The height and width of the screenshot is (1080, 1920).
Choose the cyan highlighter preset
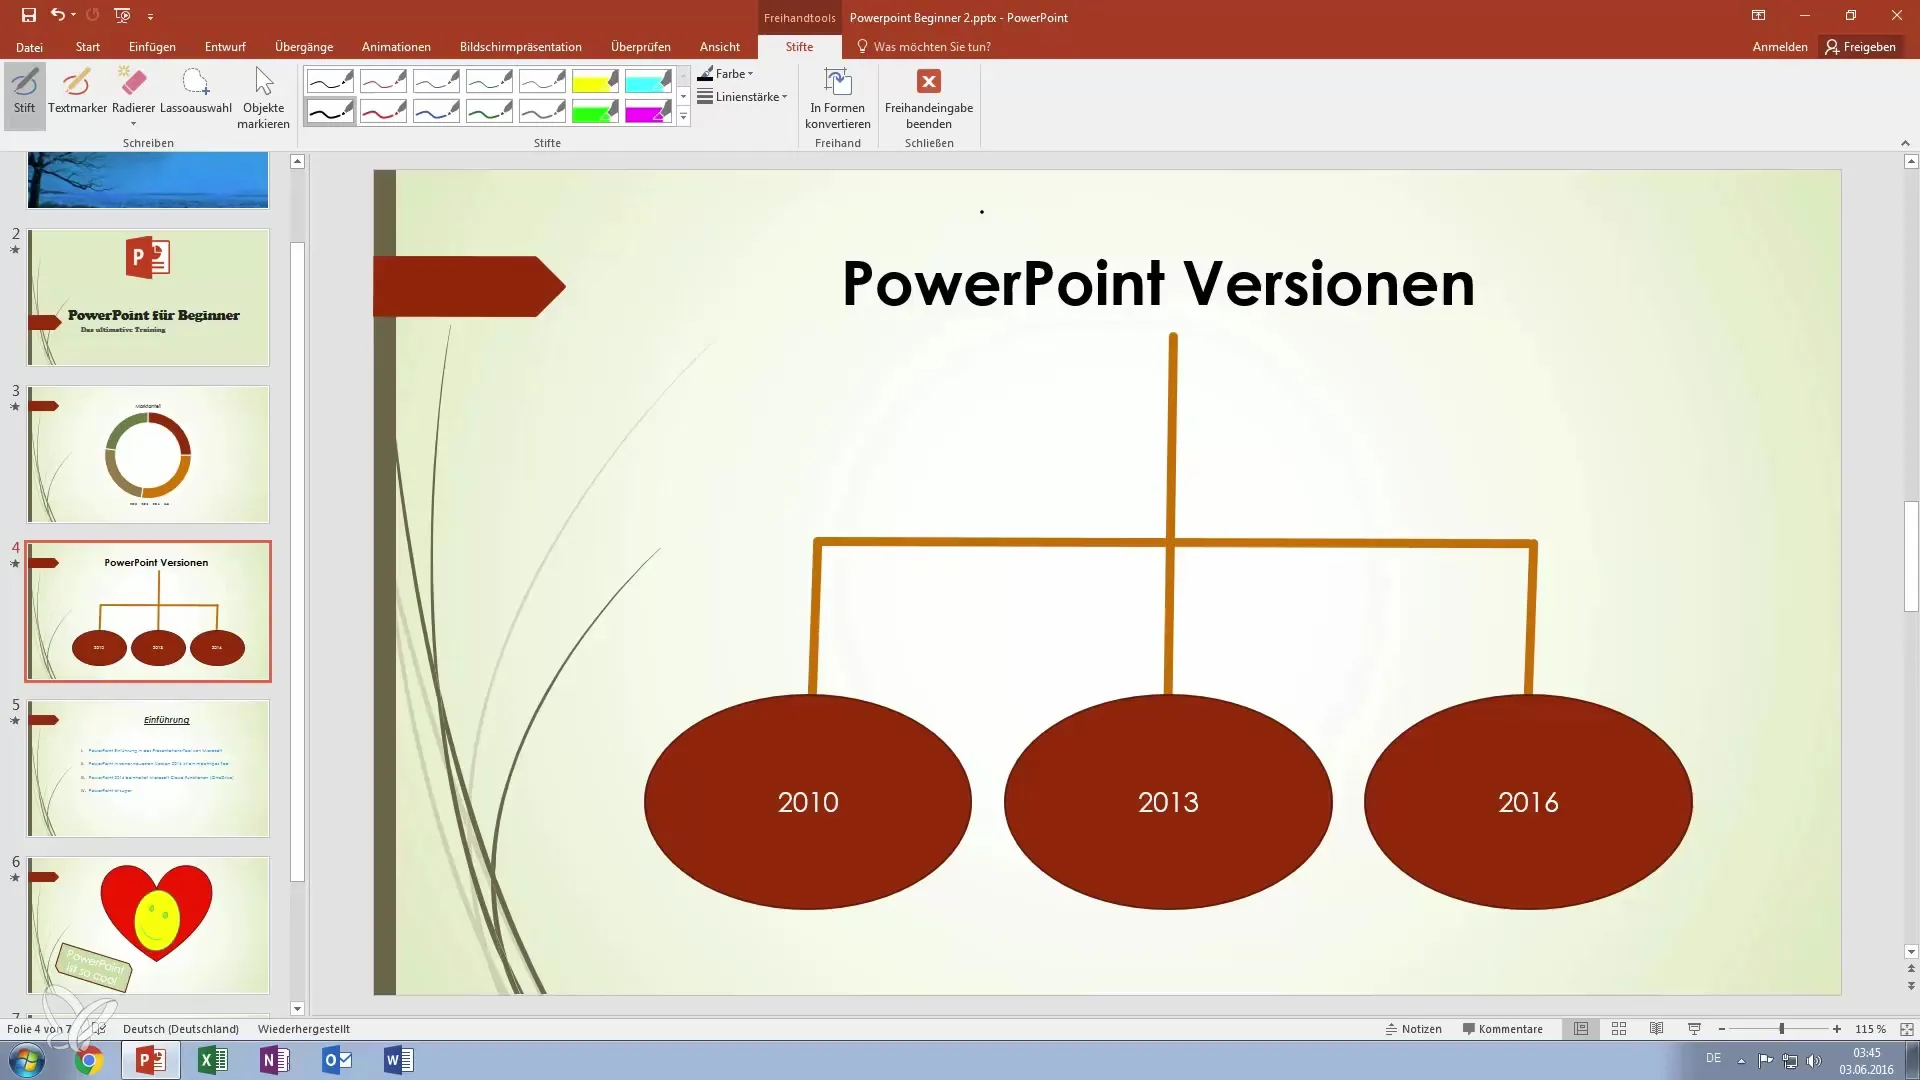(x=648, y=80)
